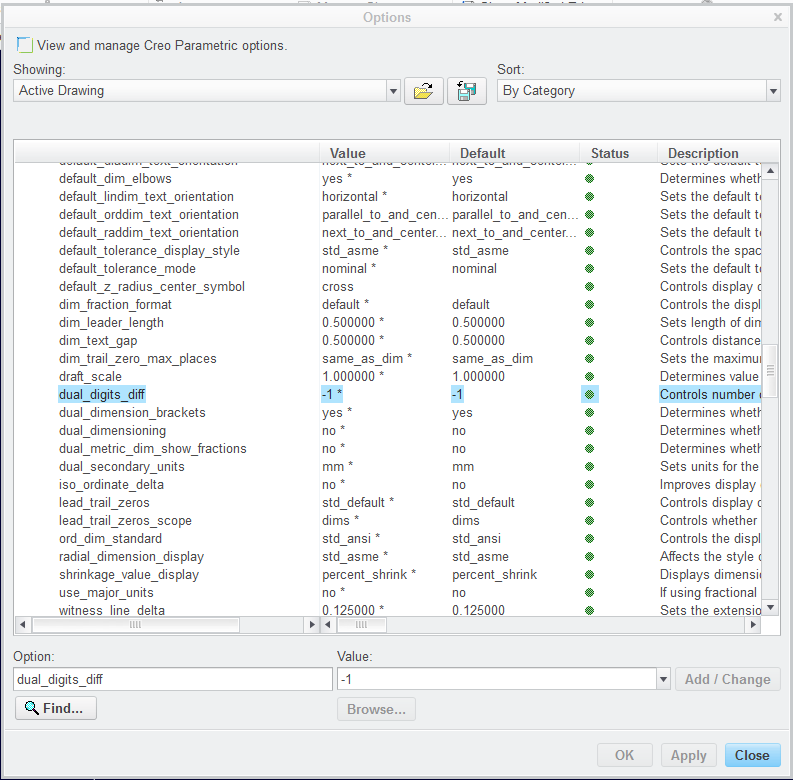Click the 'percent_shrink *' value cell

click(x=369, y=575)
